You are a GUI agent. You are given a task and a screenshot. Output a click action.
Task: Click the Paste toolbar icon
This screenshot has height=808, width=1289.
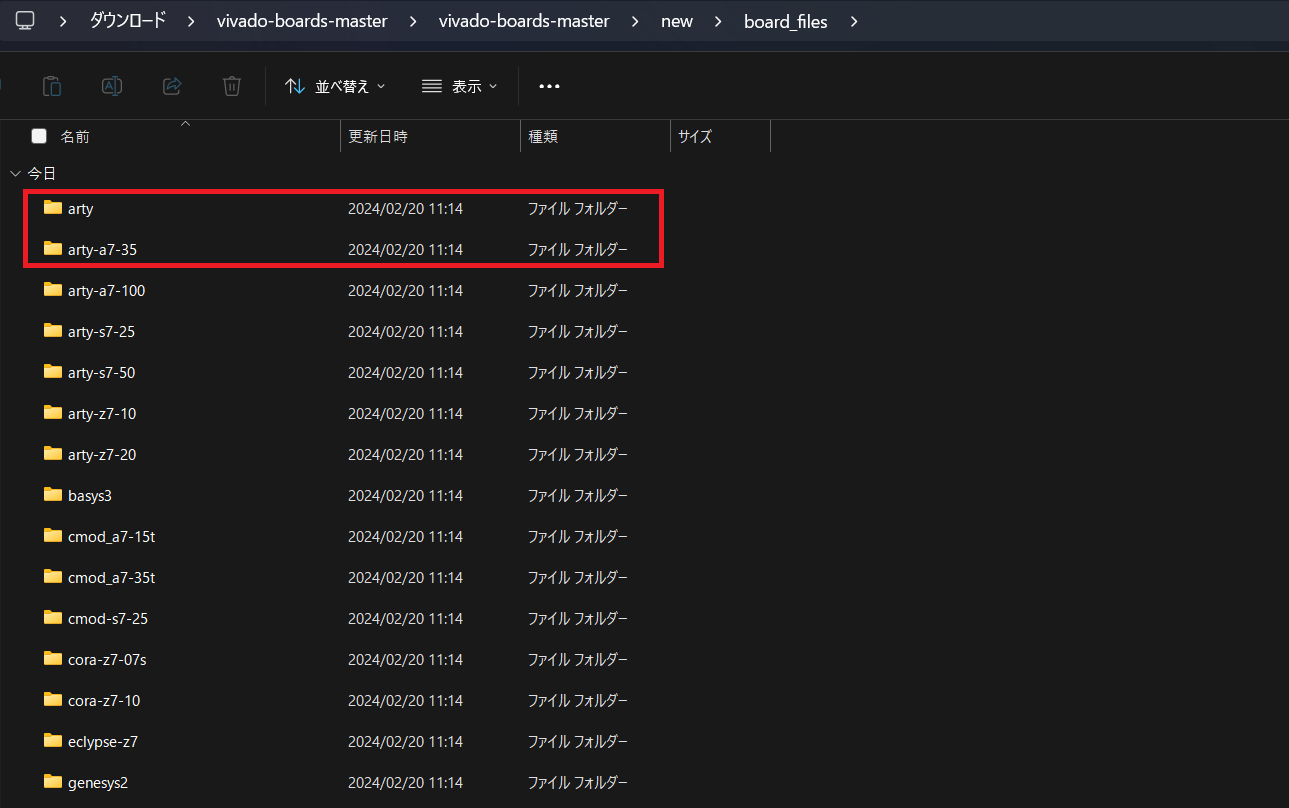click(x=52, y=86)
